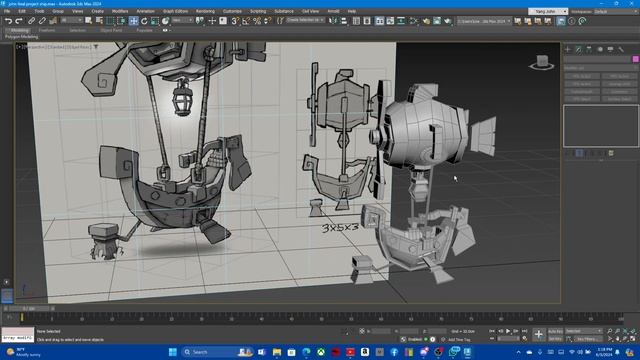The height and width of the screenshot is (360, 640).
Task: Toggle the Layer Explorer icon
Action: (x=367, y=21)
